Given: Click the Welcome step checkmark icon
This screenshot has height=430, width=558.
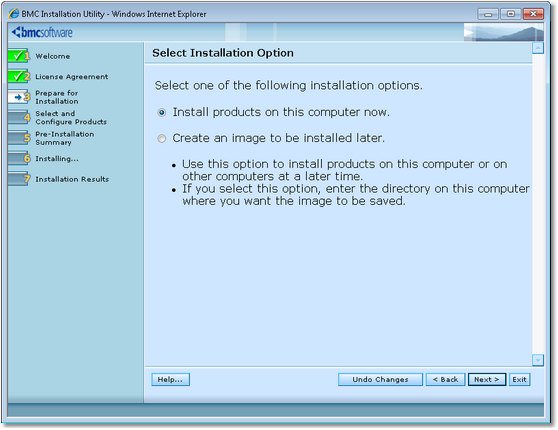Looking at the screenshot, I should coord(19,56).
